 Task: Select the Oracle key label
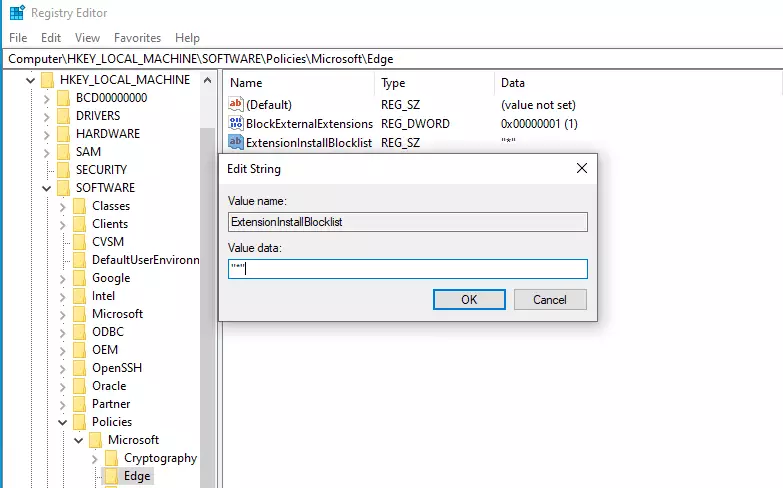tap(109, 386)
